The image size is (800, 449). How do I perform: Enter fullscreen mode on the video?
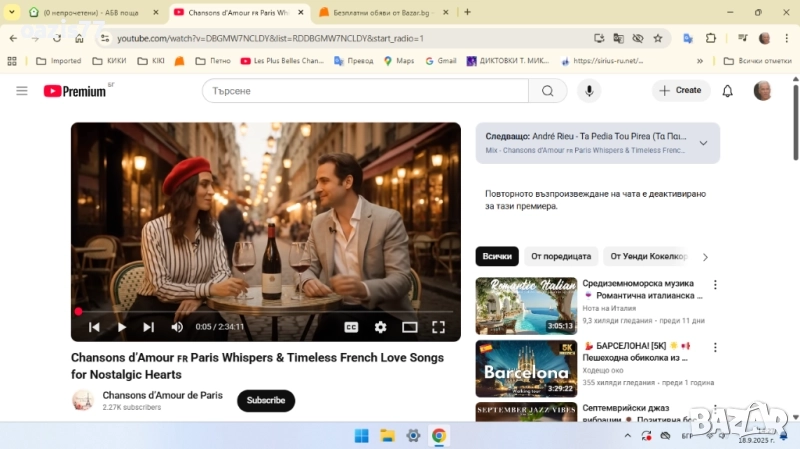(x=438, y=327)
